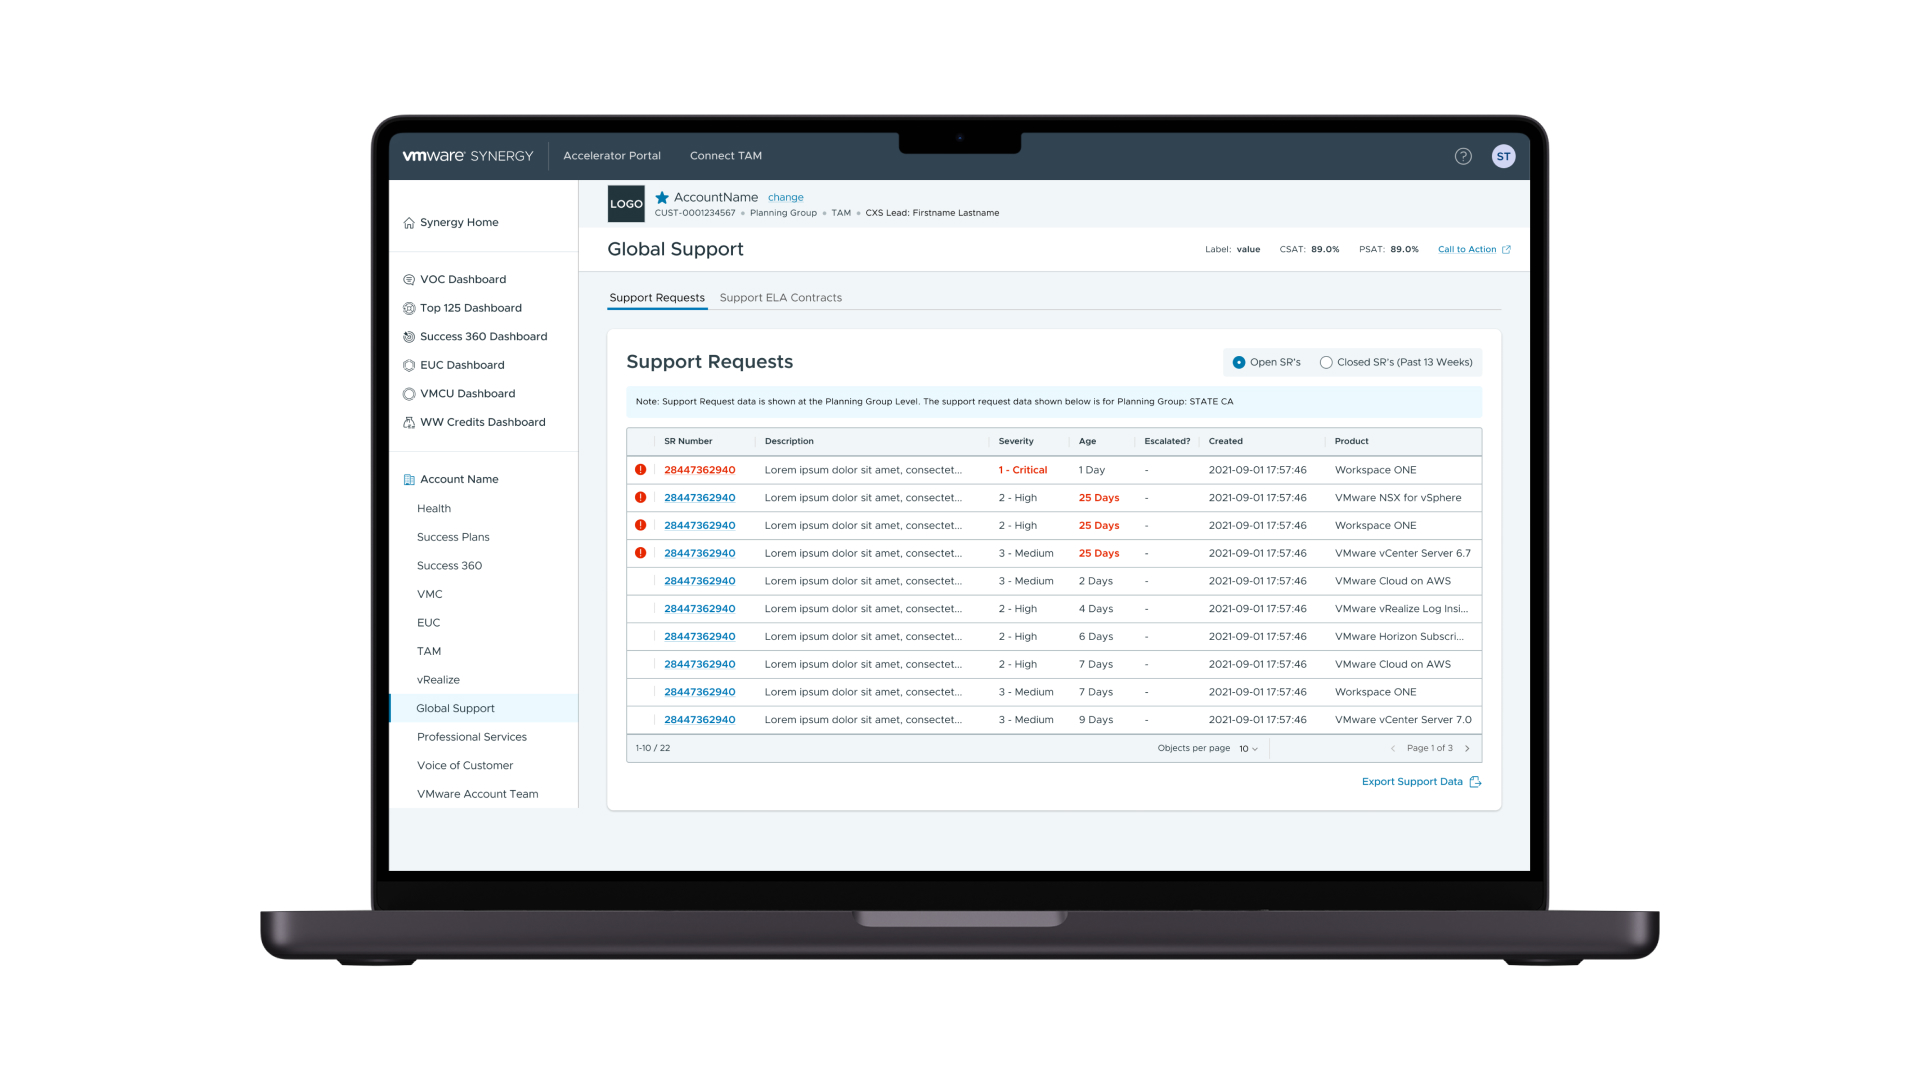
Task: Click the WW Credits Dashboard icon
Action: coord(409,422)
